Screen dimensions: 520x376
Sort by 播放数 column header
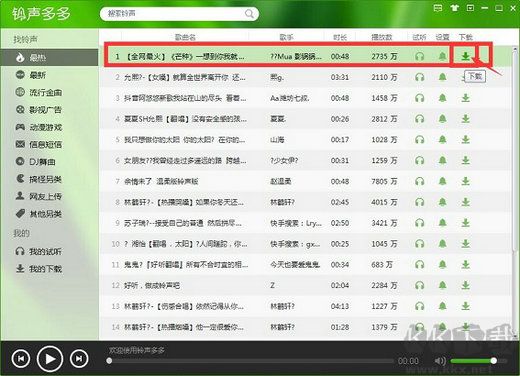(382, 37)
